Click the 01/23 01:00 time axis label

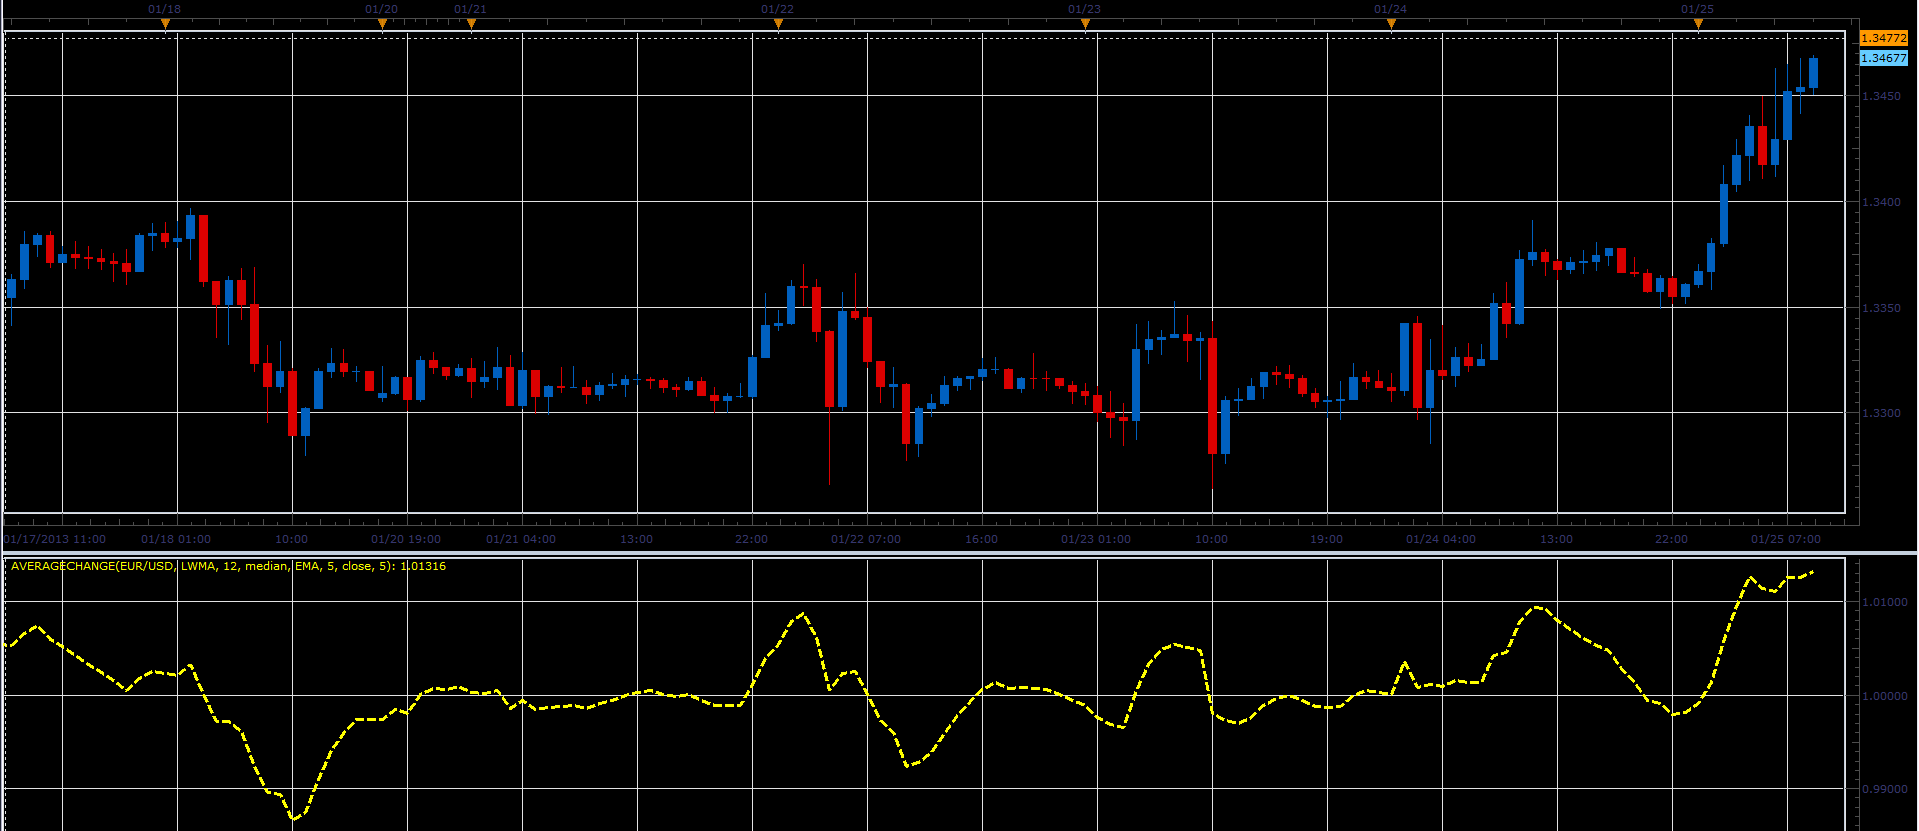coord(1096,539)
